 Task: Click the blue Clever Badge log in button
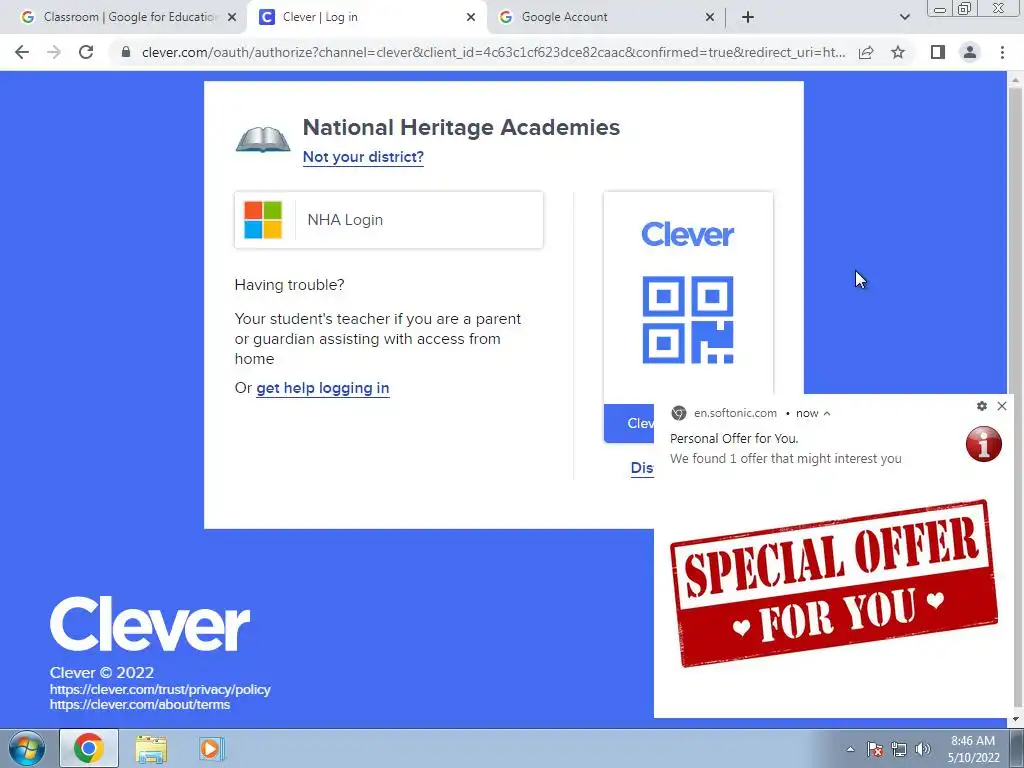[629, 423]
